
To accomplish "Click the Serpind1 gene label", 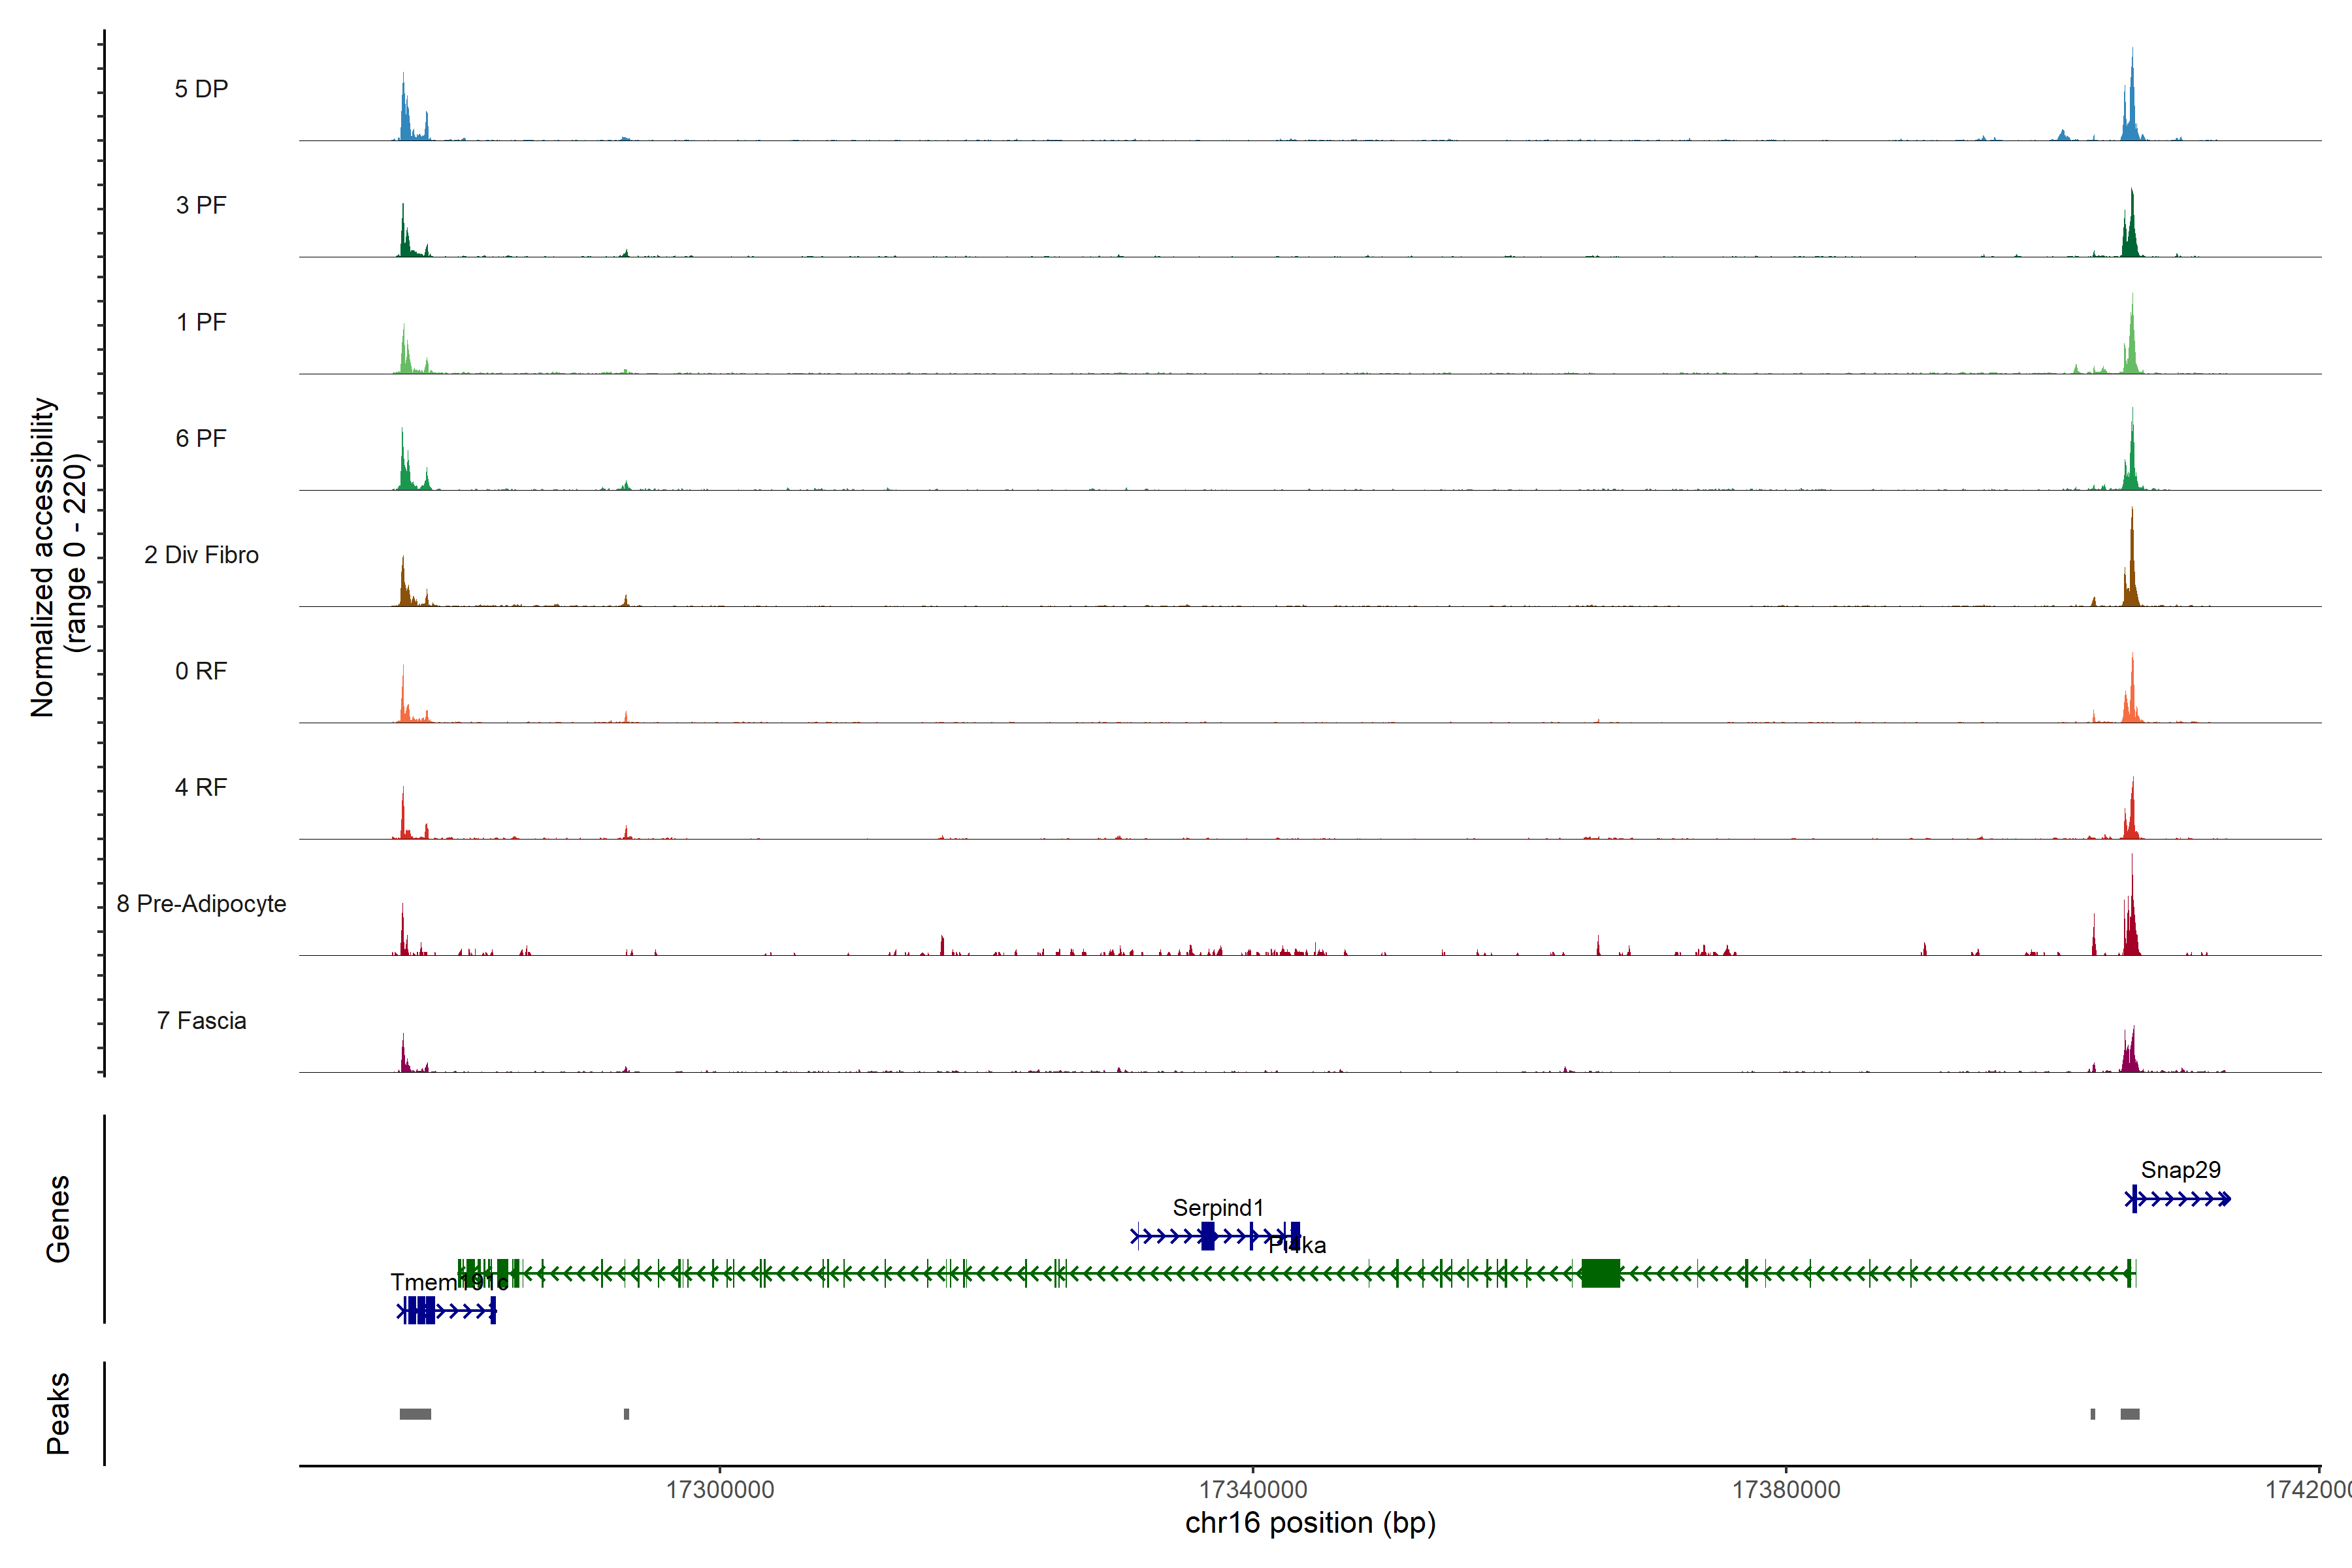I will click(x=1218, y=1208).
